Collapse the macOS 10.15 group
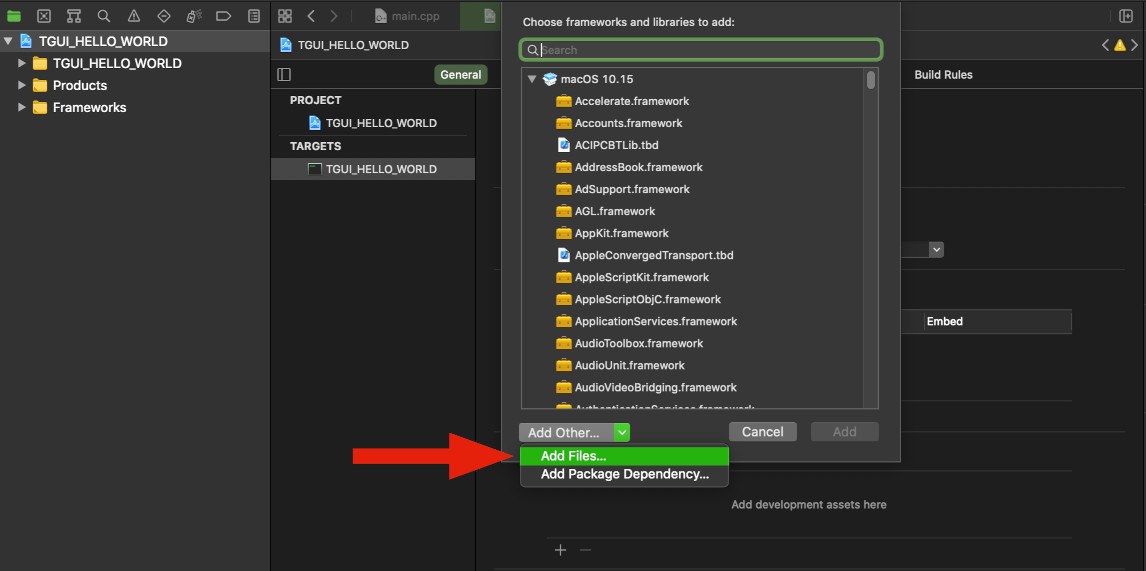 [532, 79]
